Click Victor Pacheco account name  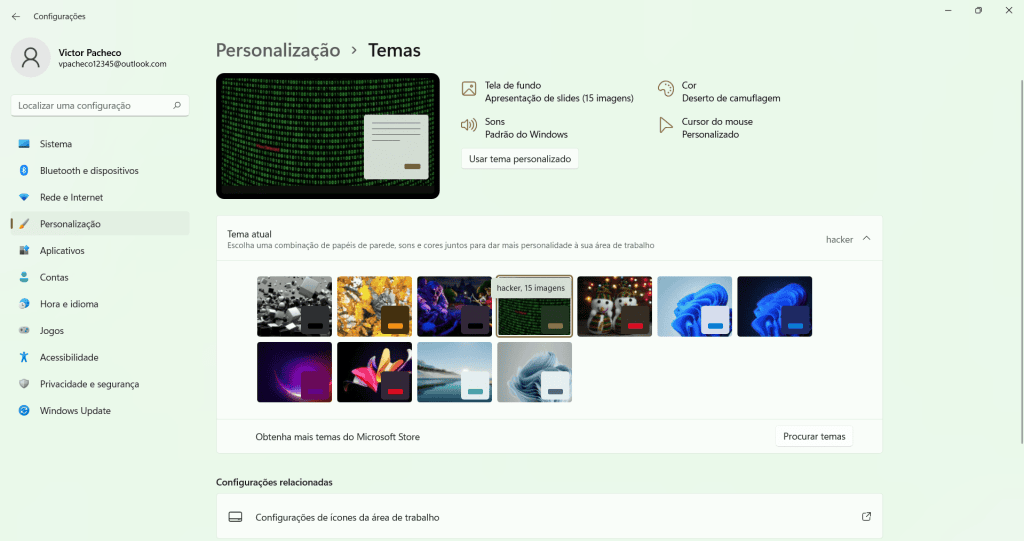coord(89,52)
